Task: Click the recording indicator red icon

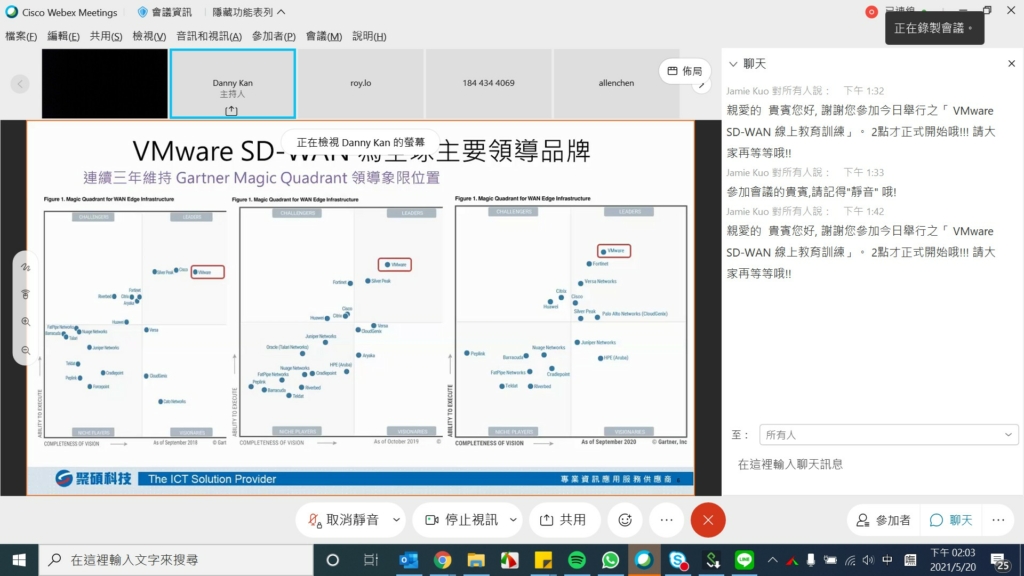Action: [x=871, y=12]
